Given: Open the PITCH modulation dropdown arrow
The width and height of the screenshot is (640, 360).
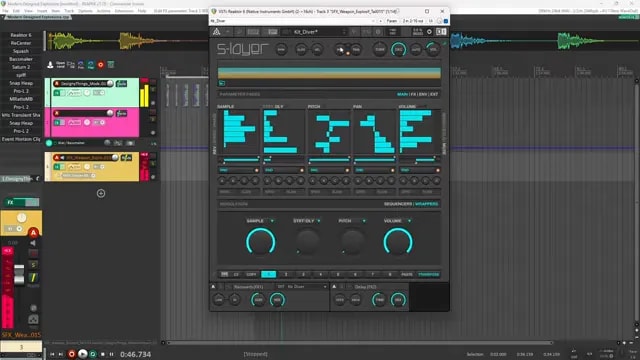Looking at the screenshot, I should click(364, 221).
